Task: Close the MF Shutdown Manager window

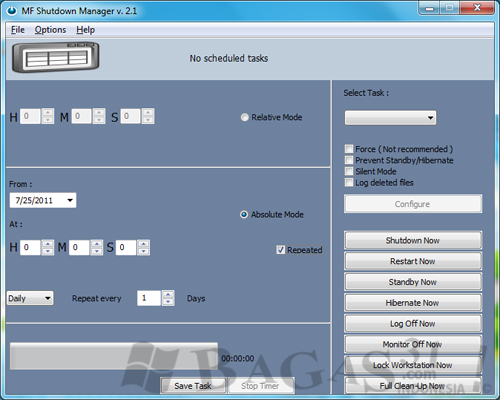Action: tap(477, 8)
